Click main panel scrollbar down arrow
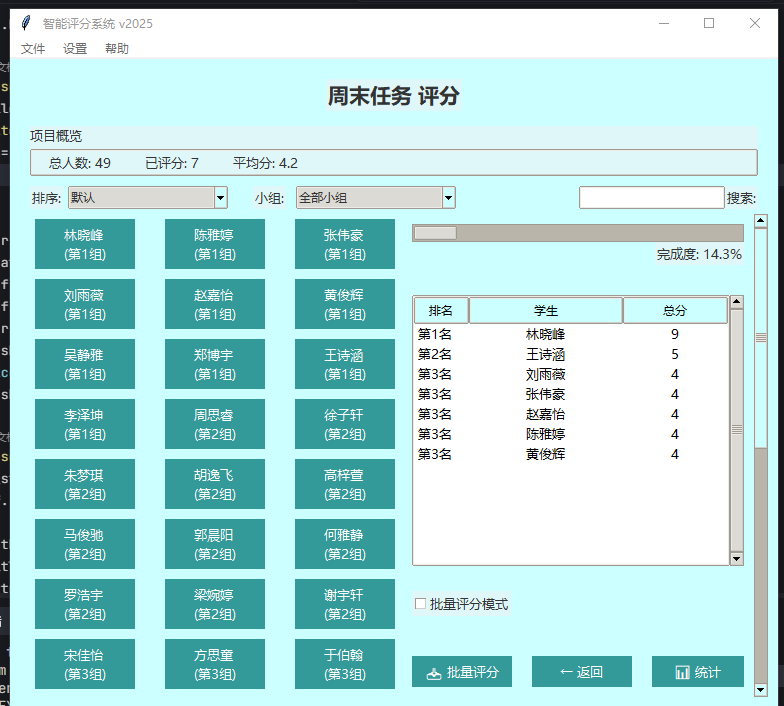This screenshot has width=784, height=706. tap(760, 690)
